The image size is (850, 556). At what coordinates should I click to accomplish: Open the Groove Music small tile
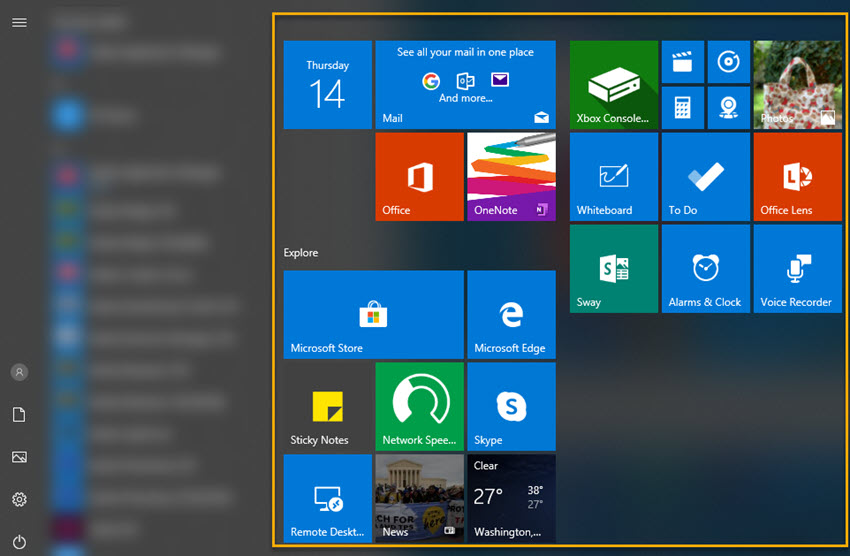tap(729, 62)
